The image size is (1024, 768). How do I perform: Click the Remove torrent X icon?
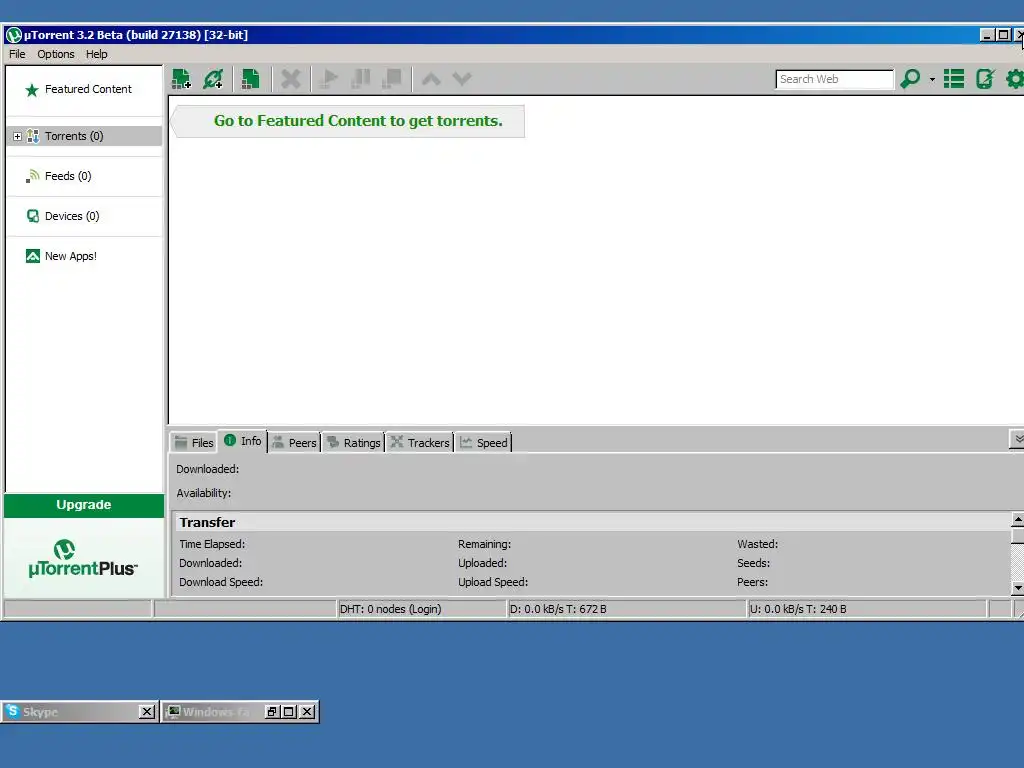(291, 79)
